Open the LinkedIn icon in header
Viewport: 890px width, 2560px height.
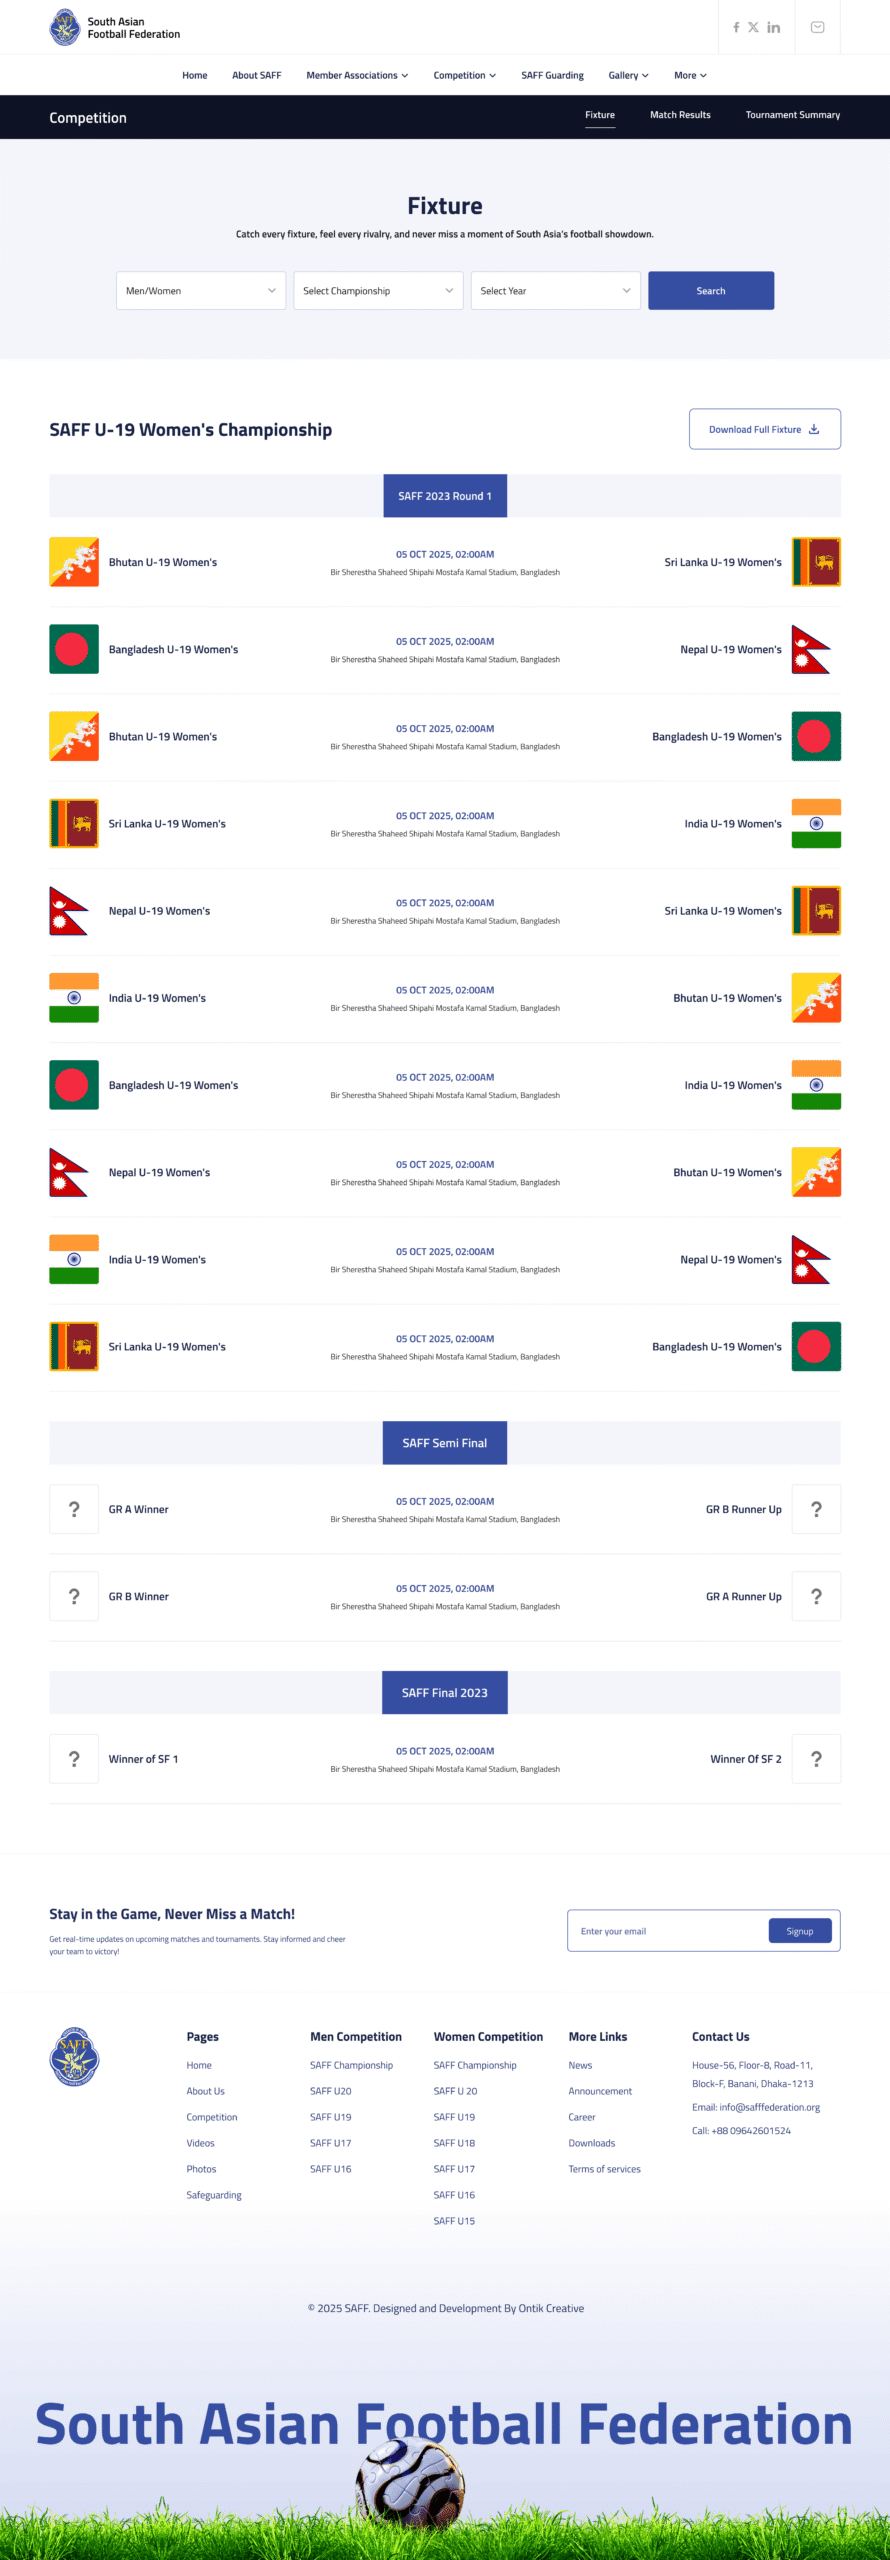point(773,27)
